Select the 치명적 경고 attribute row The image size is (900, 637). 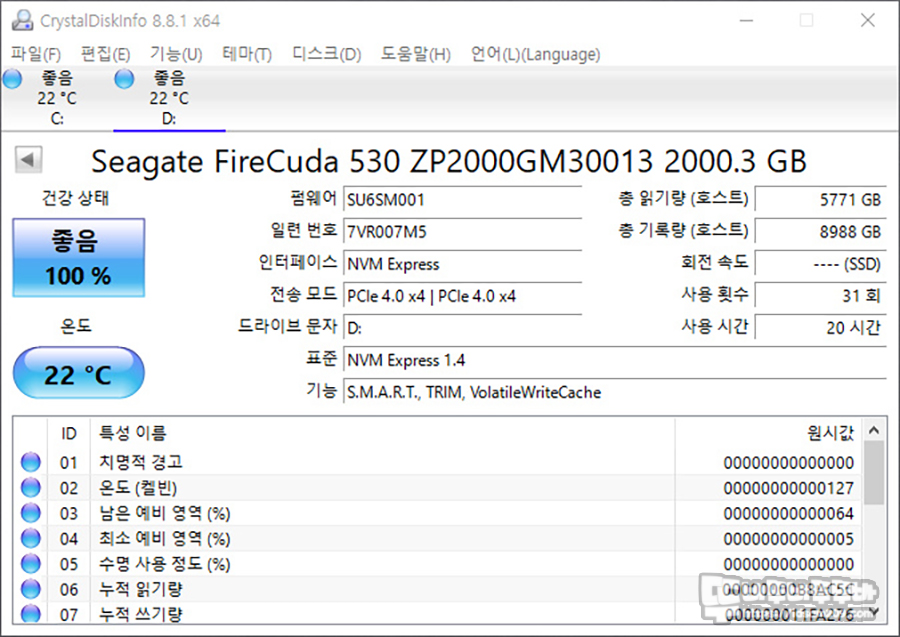pos(439,462)
